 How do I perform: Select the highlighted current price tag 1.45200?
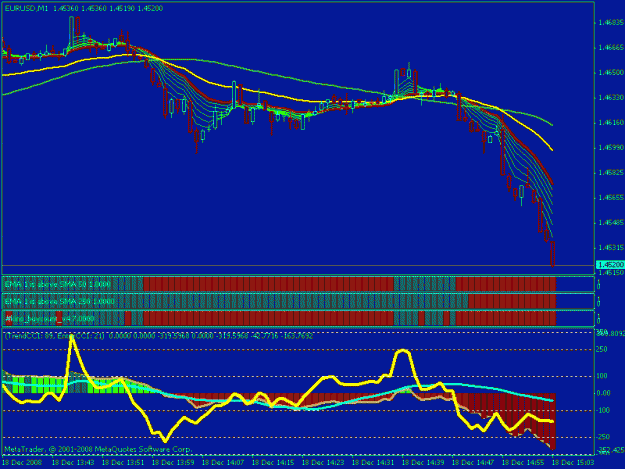click(x=610, y=265)
